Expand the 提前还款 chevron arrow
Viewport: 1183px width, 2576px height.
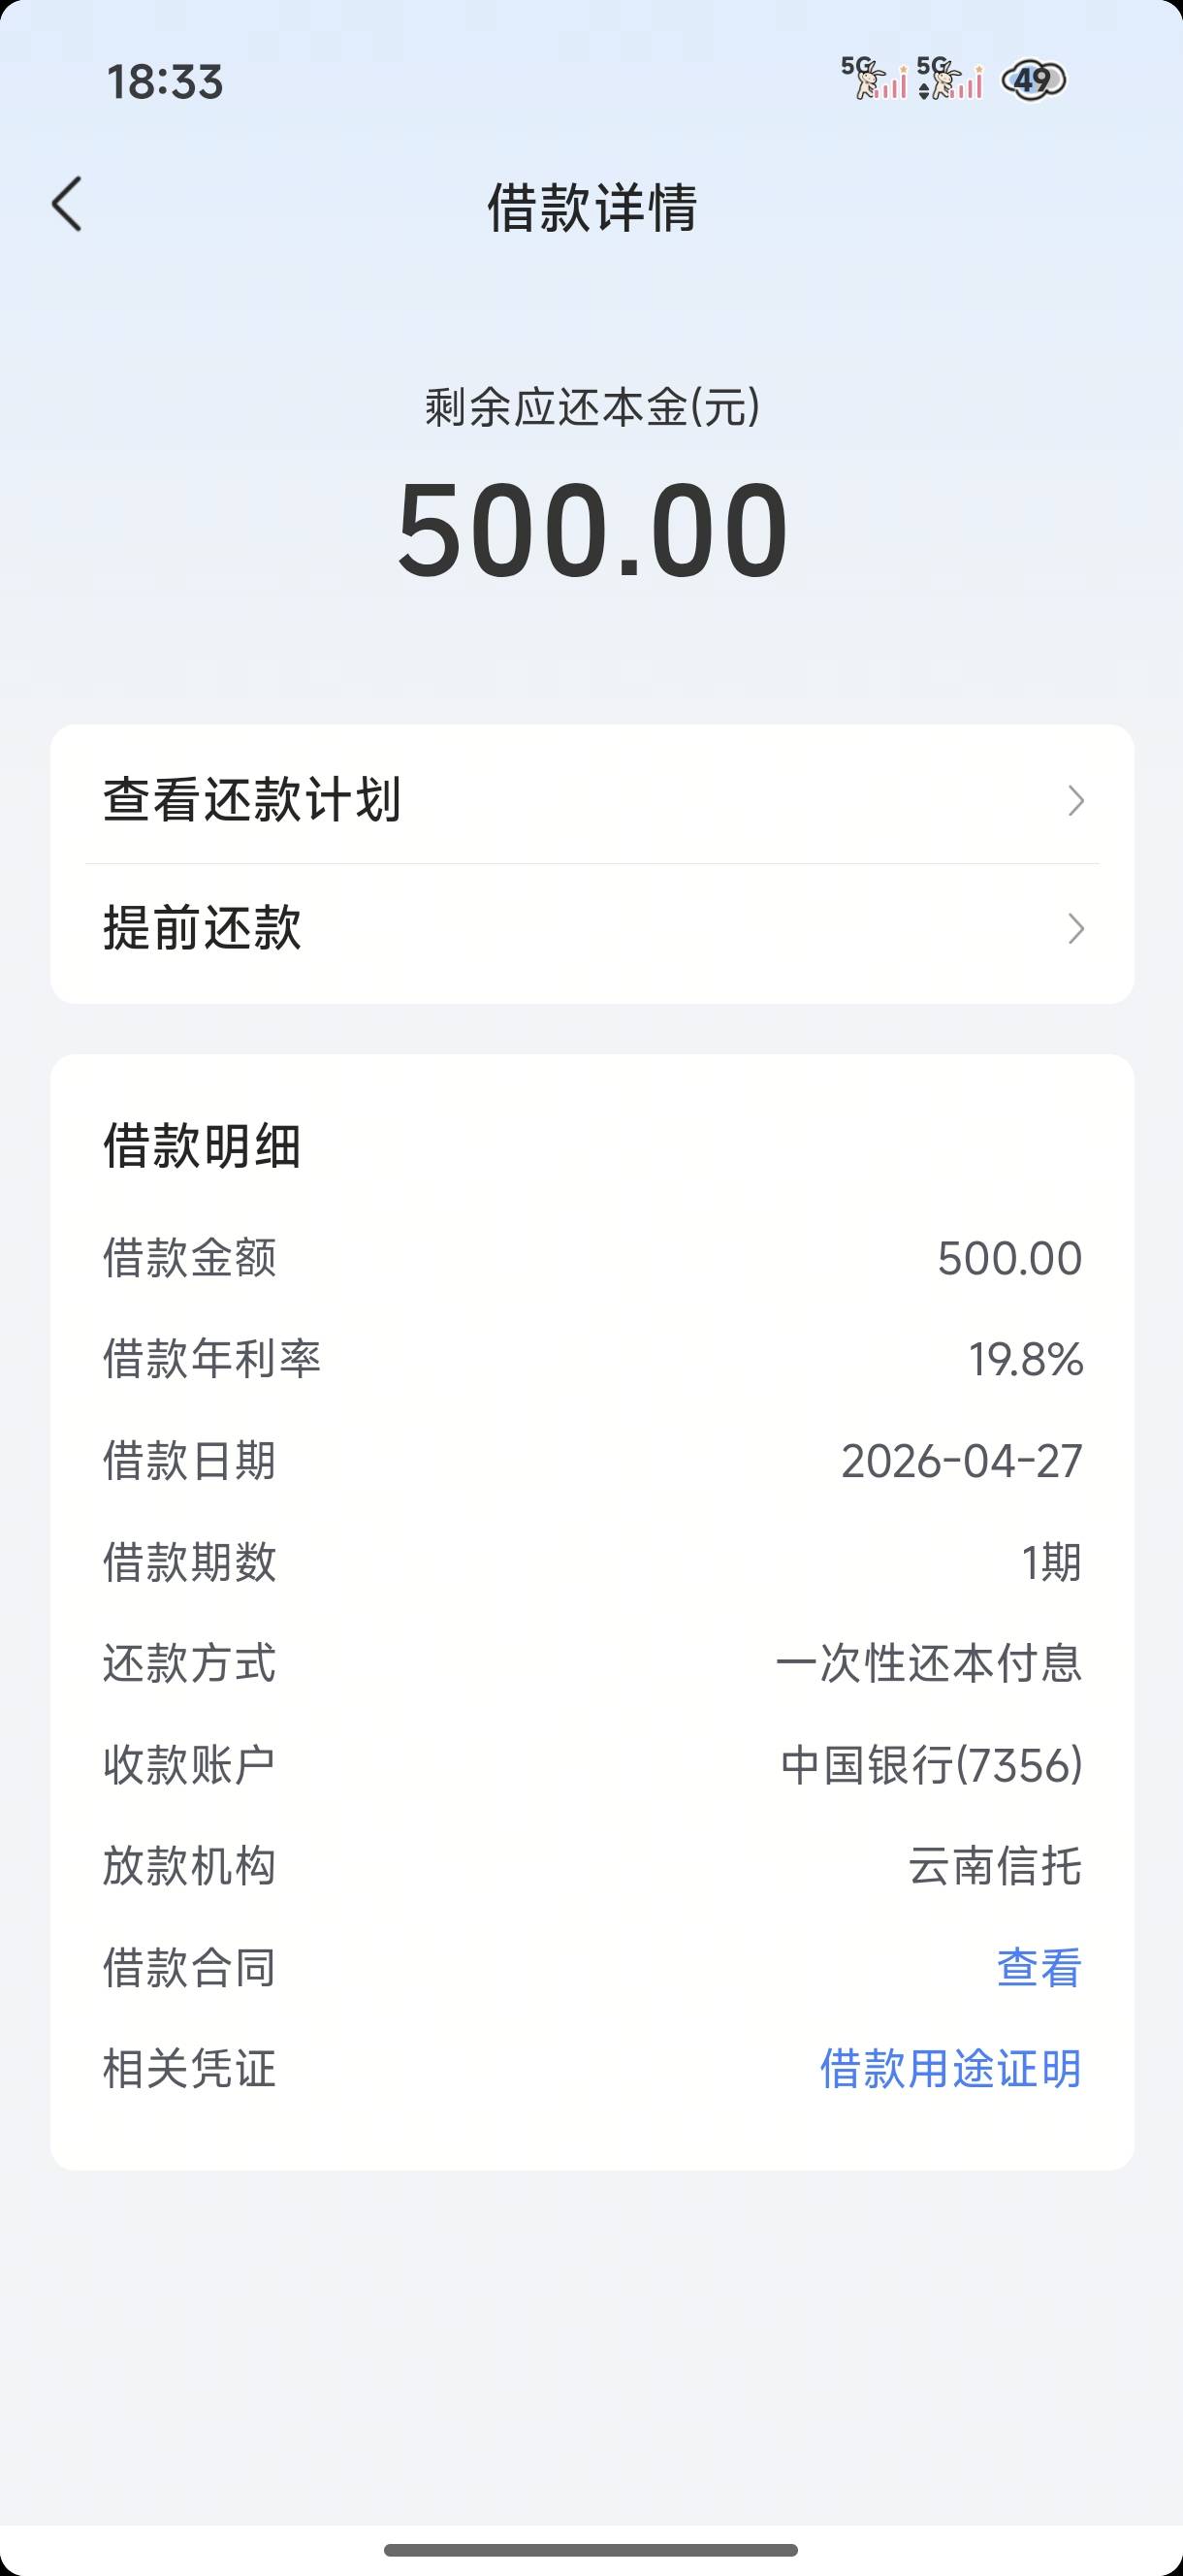pos(1076,928)
